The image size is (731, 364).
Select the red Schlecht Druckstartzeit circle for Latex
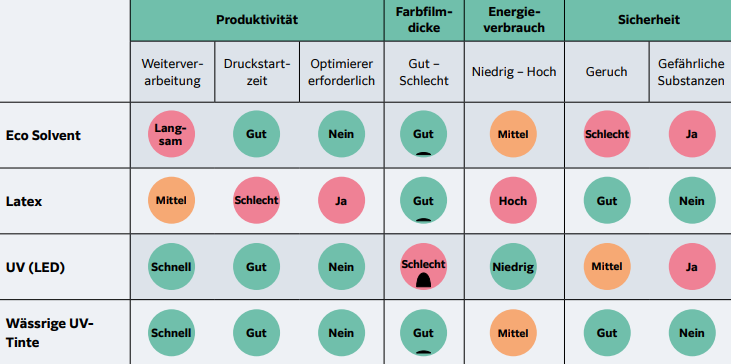[256, 200]
